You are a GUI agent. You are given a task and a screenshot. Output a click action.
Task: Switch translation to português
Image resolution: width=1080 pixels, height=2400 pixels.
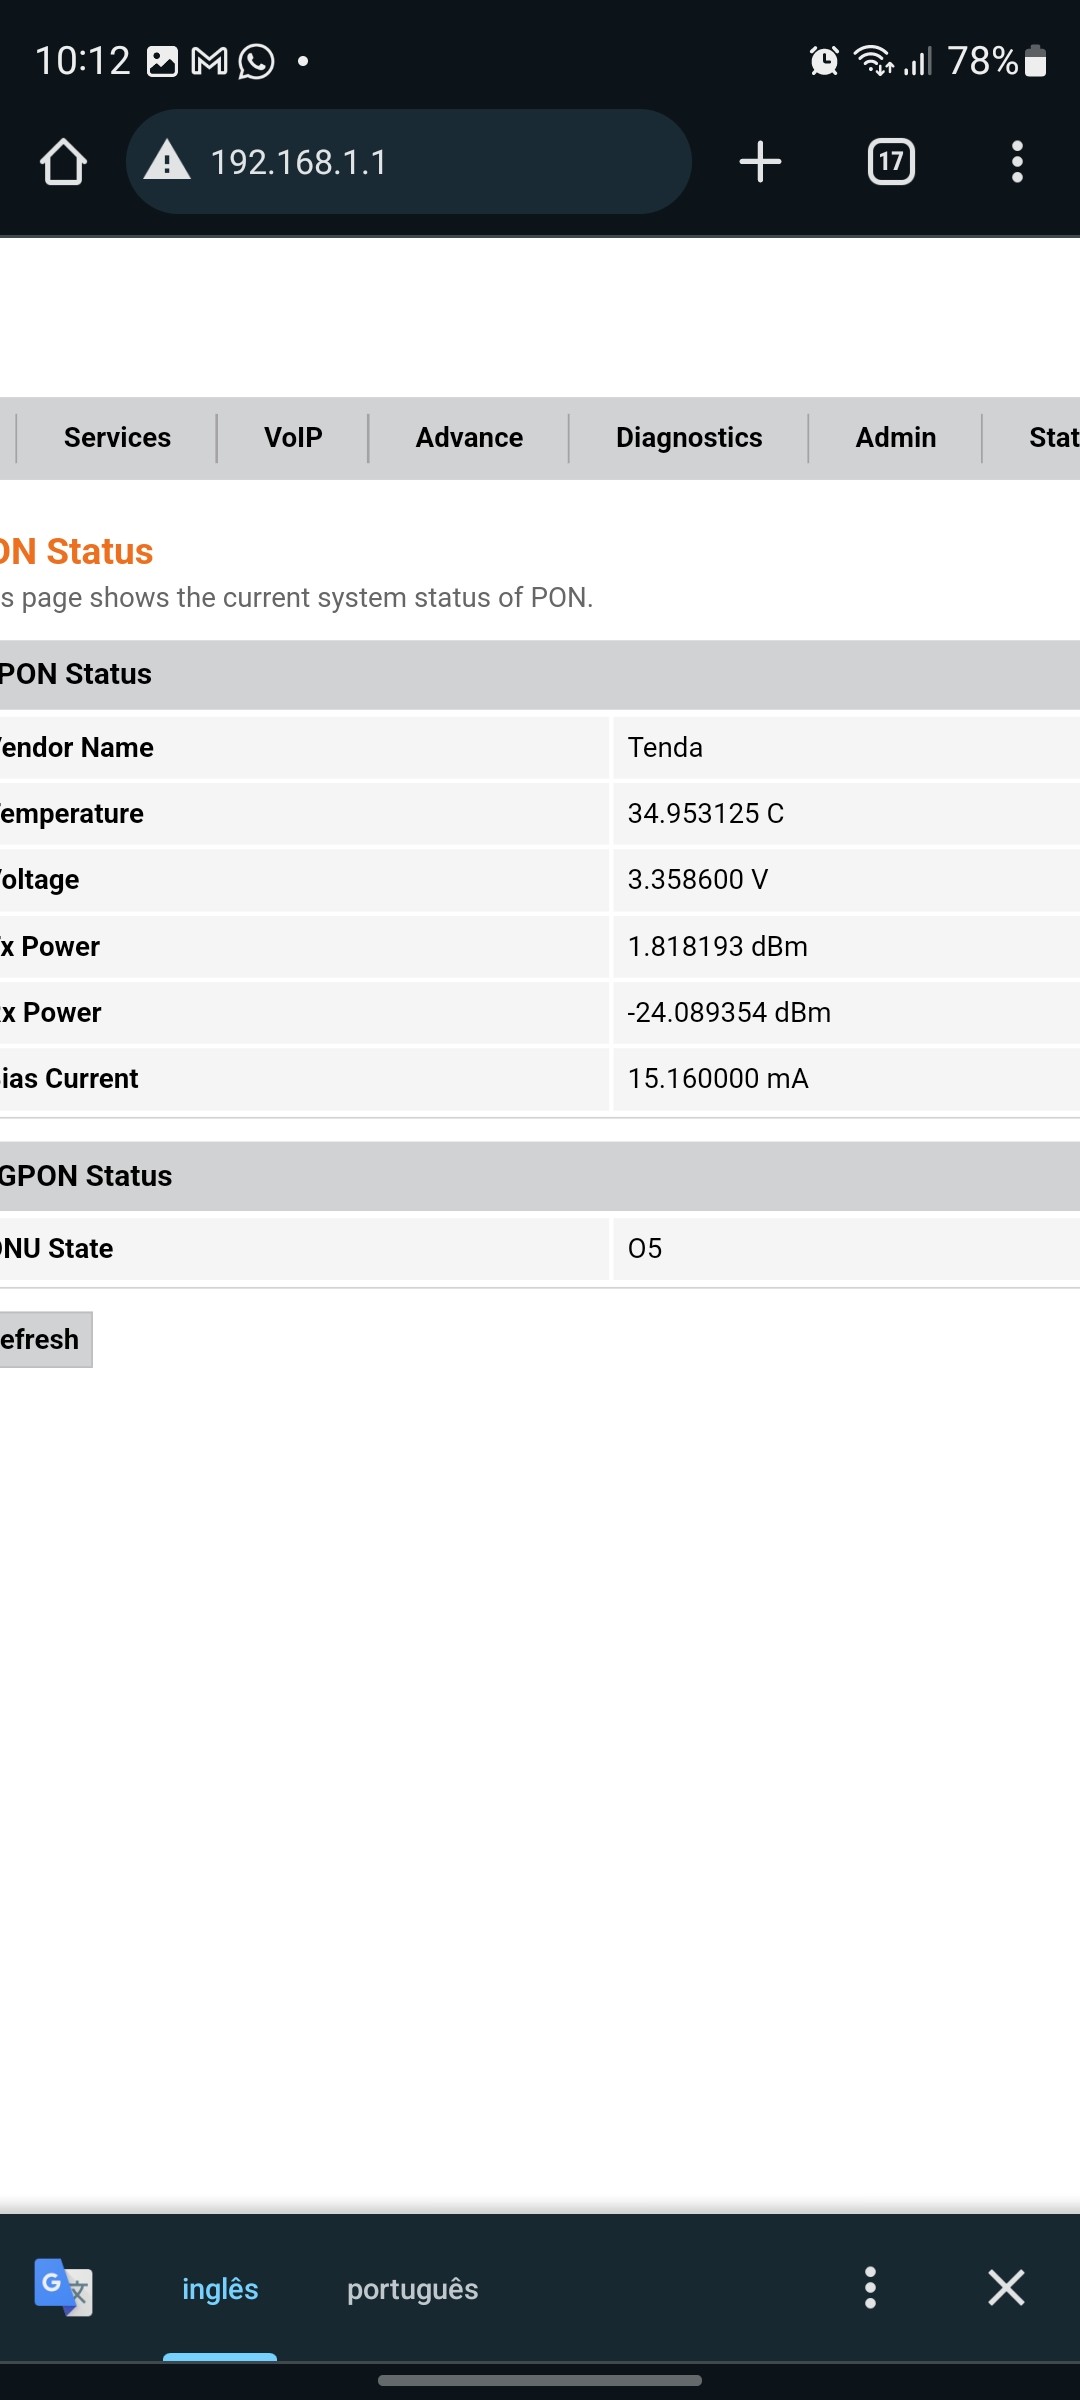pyautogui.click(x=412, y=2288)
